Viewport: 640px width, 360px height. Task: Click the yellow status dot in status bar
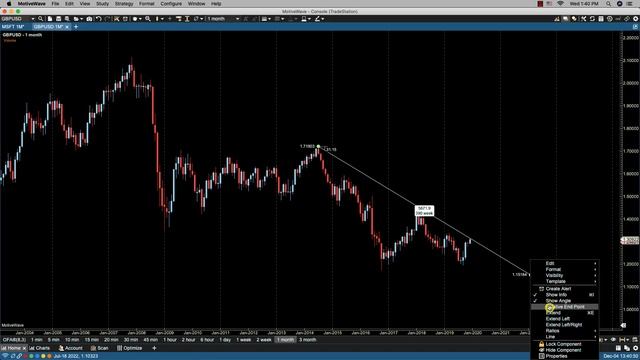pos(43,356)
